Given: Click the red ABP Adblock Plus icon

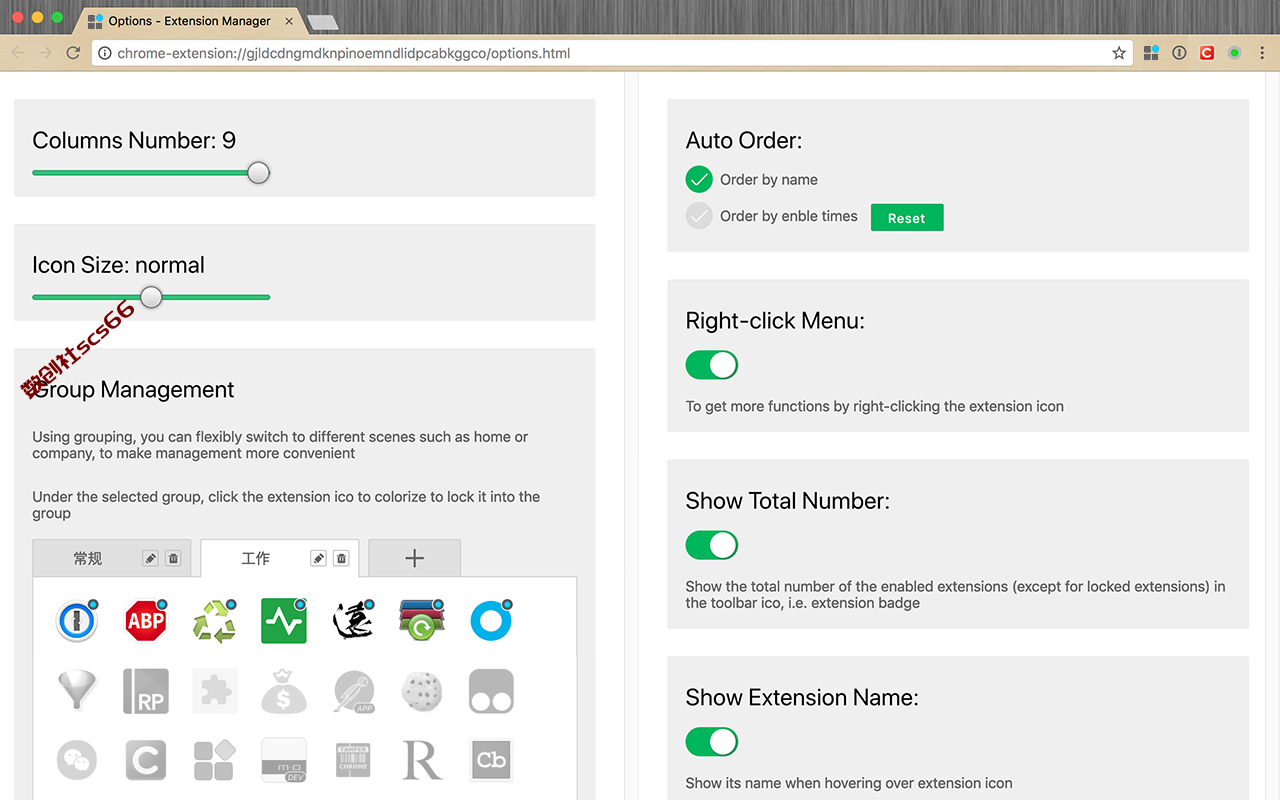Looking at the screenshot, I should [x=146, y=621].
